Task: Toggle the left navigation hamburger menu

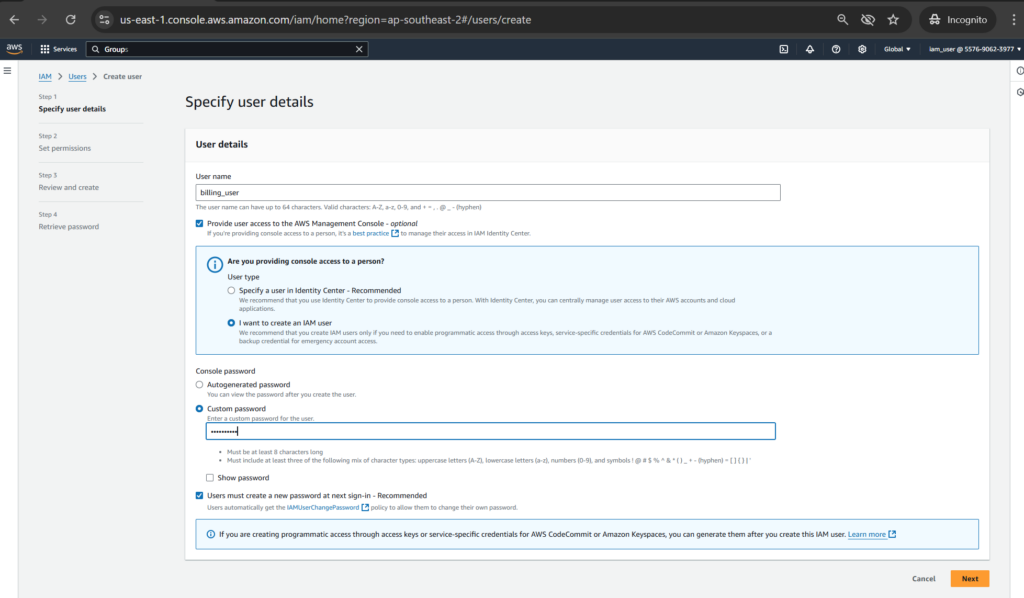Action: pos(7,71)
